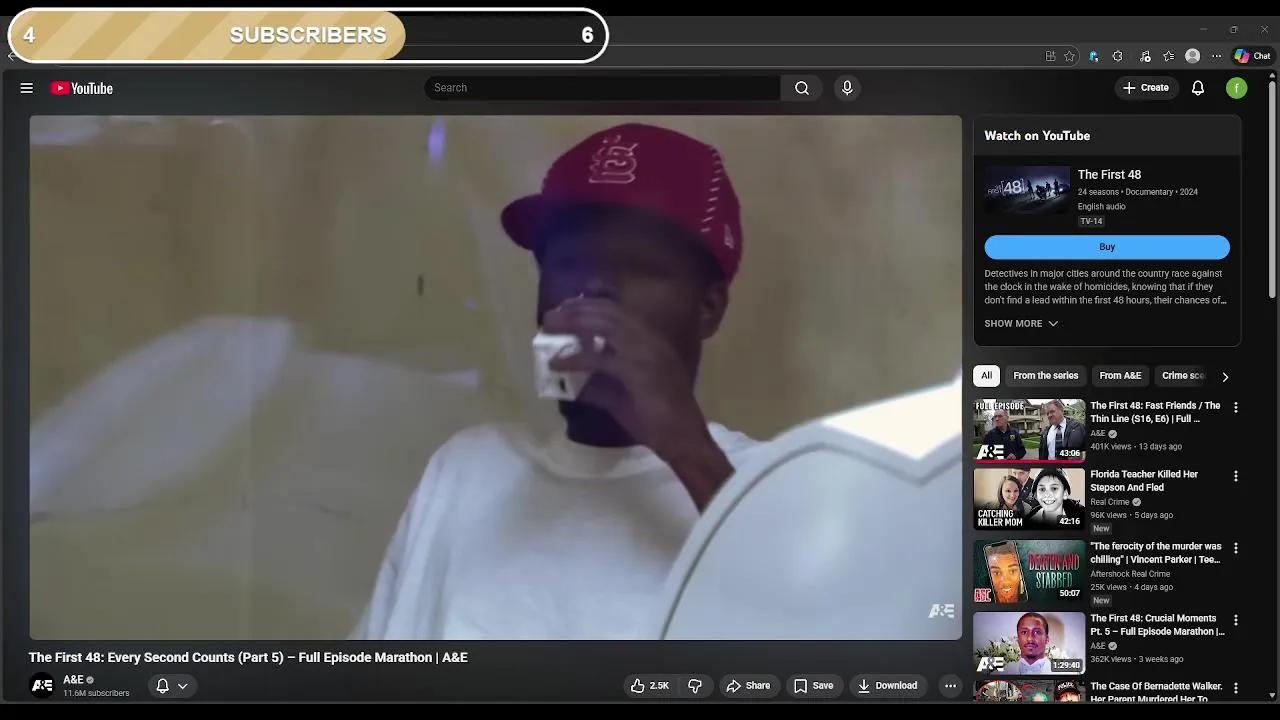Viewport: 1280px width, 720px height.
Task: Bookmark page with browser star icon
Action: click(1069, 56)
